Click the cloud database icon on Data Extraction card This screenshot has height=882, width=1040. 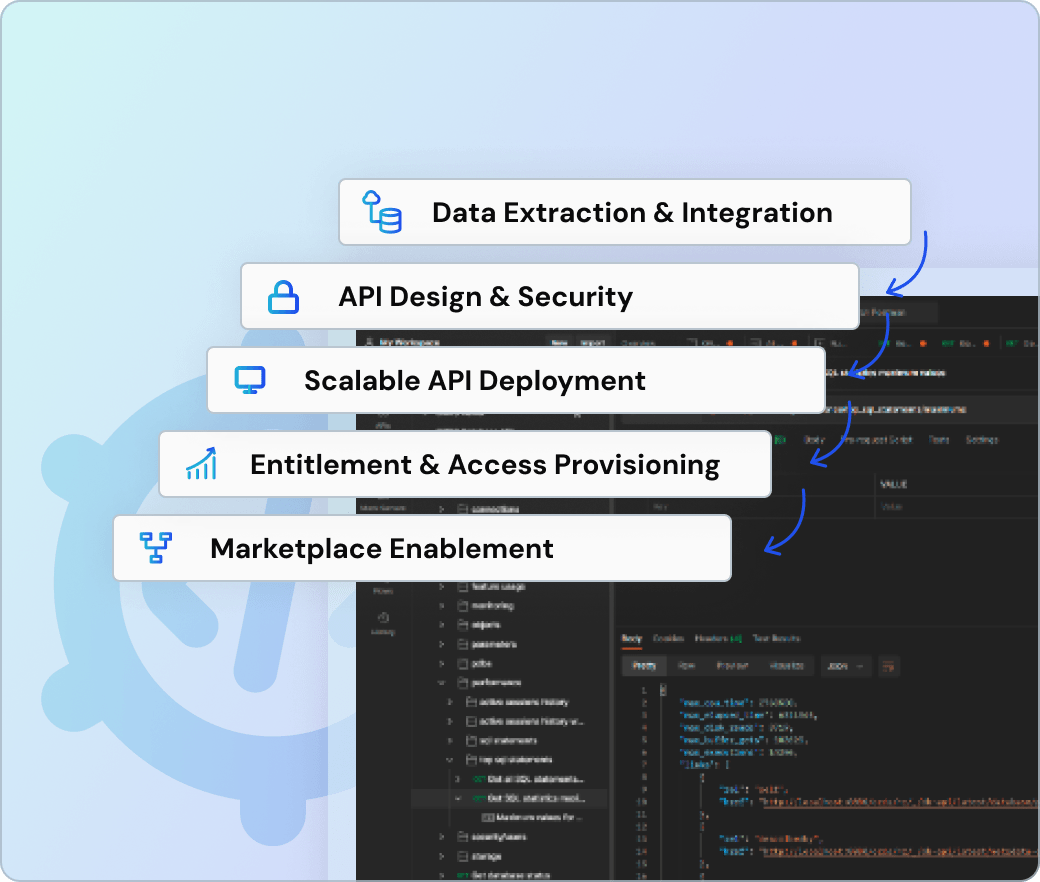coord(381,212)
